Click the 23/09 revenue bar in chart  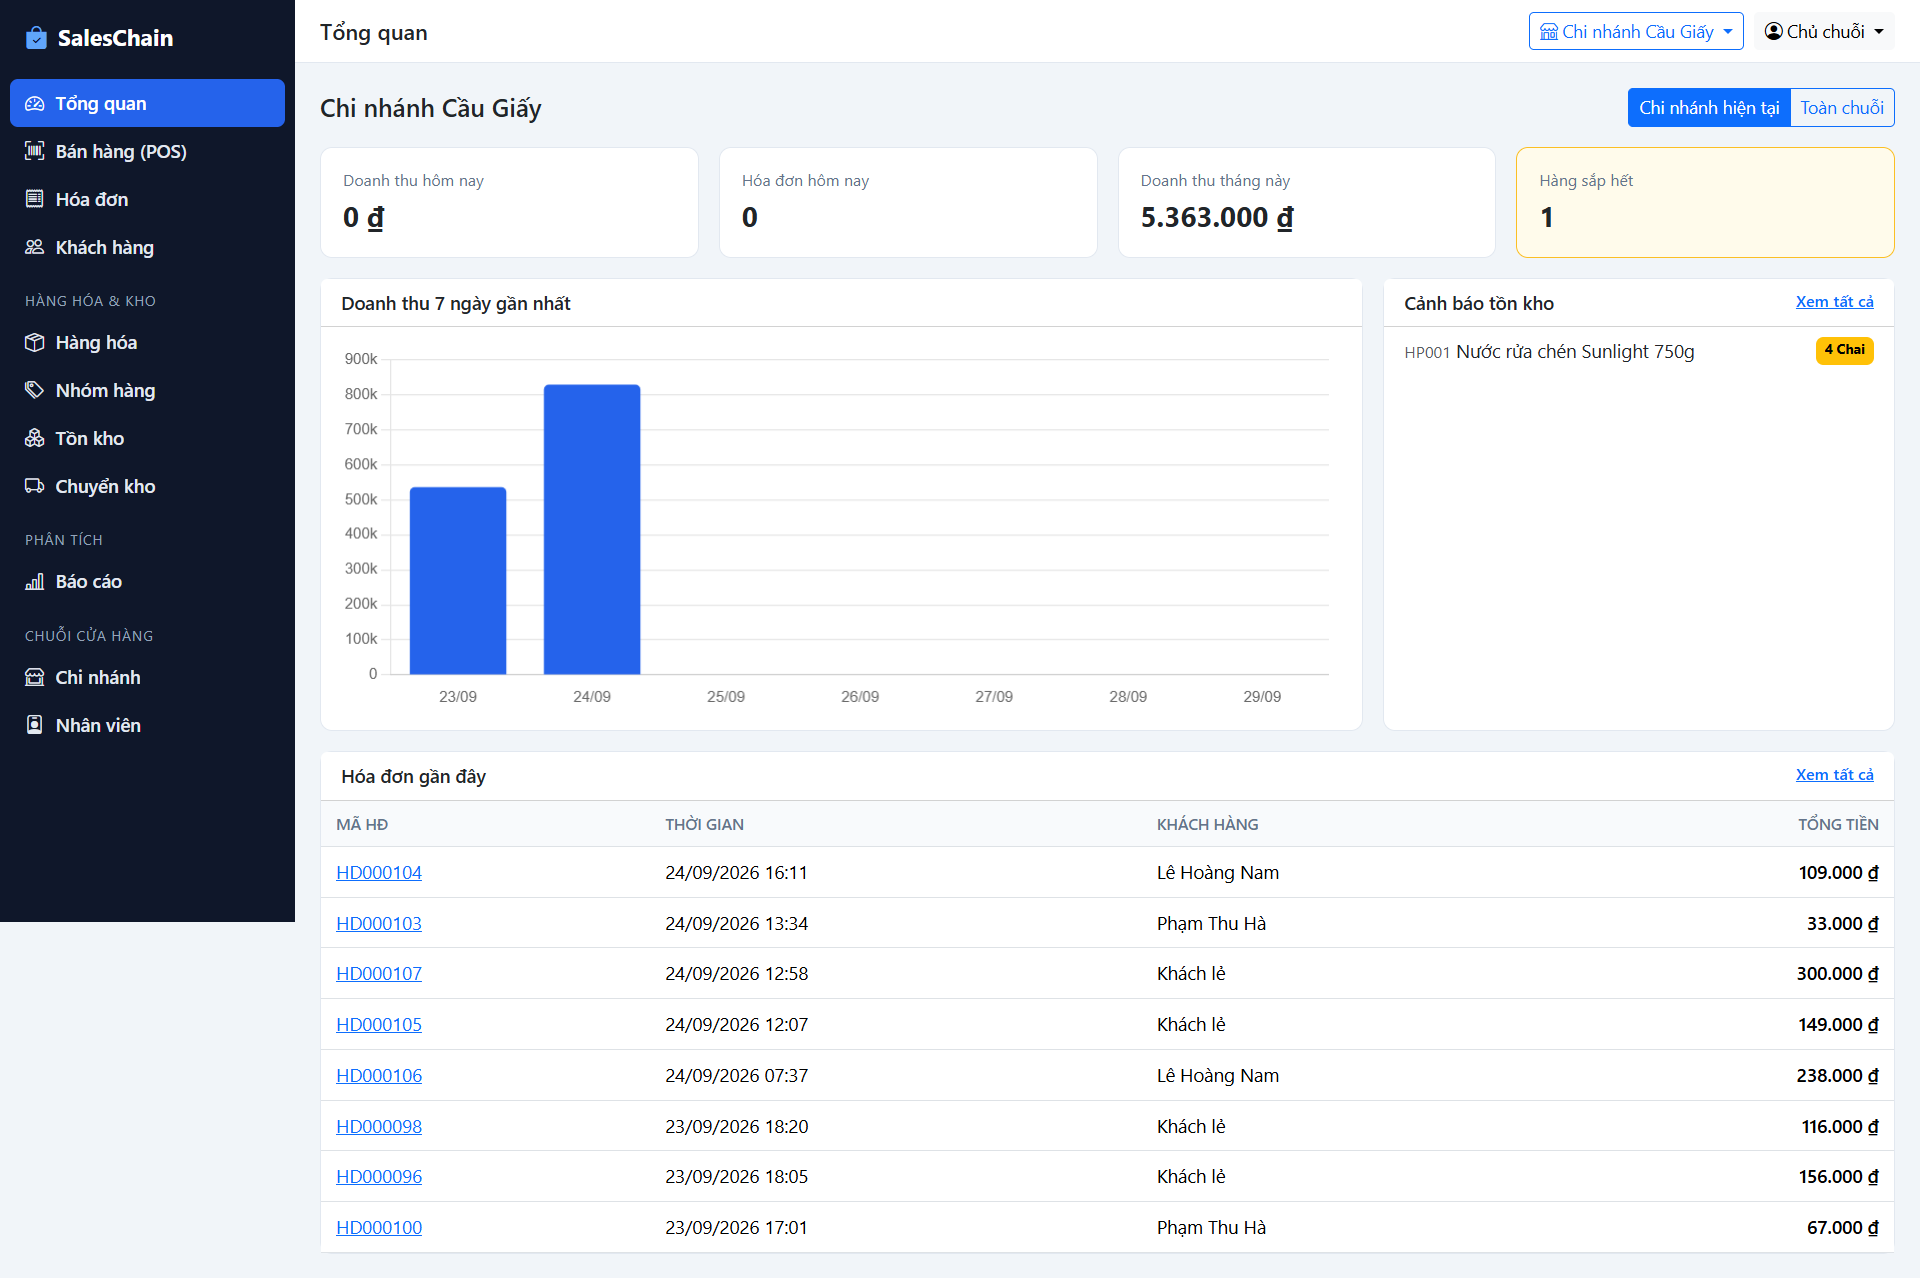click(x=458, y=580)
